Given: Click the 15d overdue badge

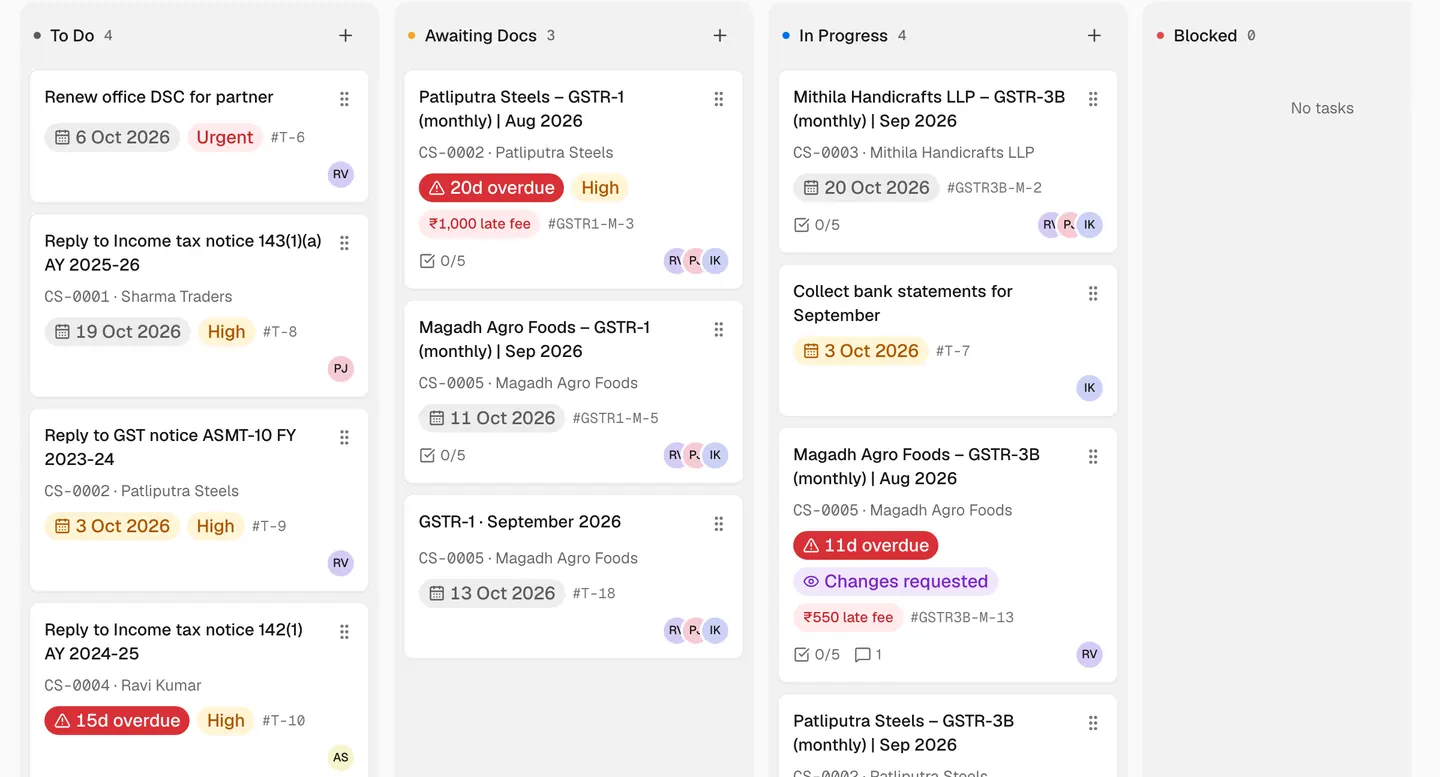Looking at the screenshot, I should click(117, 721).
